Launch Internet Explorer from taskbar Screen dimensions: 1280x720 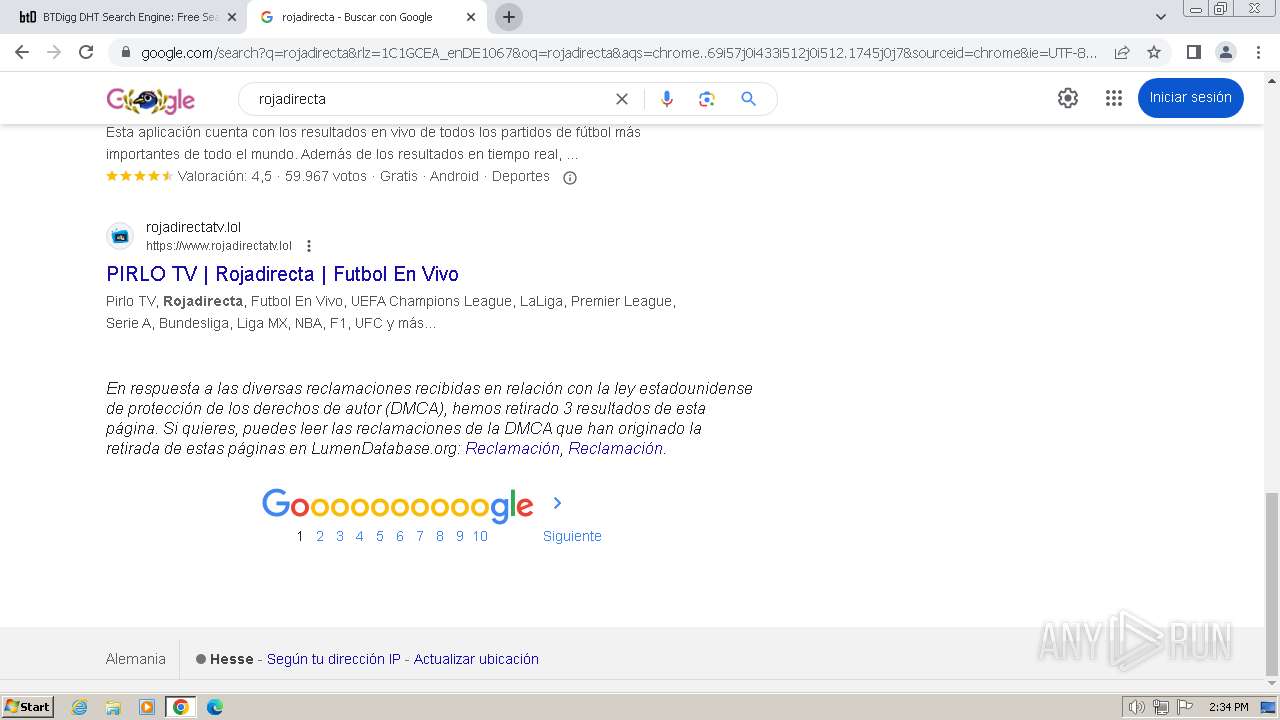80,707
